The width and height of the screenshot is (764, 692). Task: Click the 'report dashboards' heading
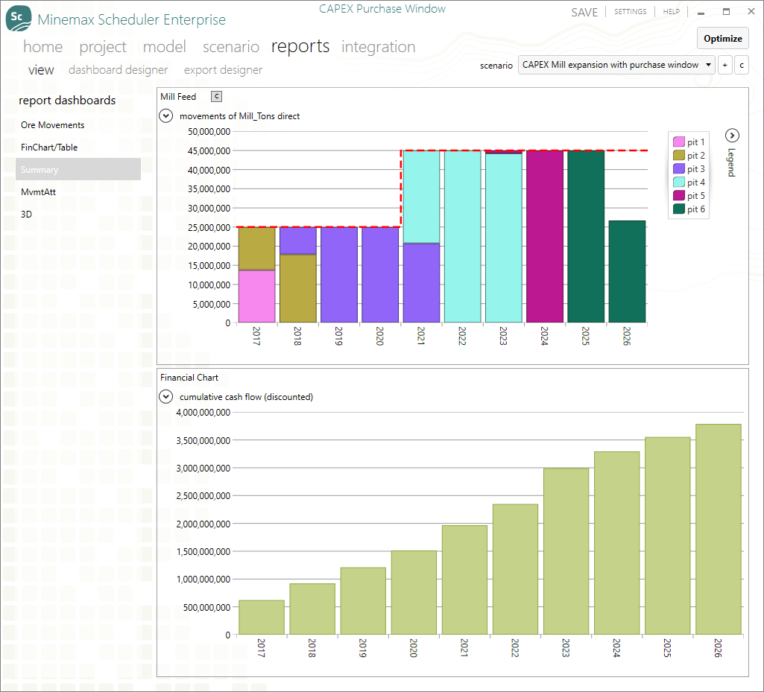point(67,100)
